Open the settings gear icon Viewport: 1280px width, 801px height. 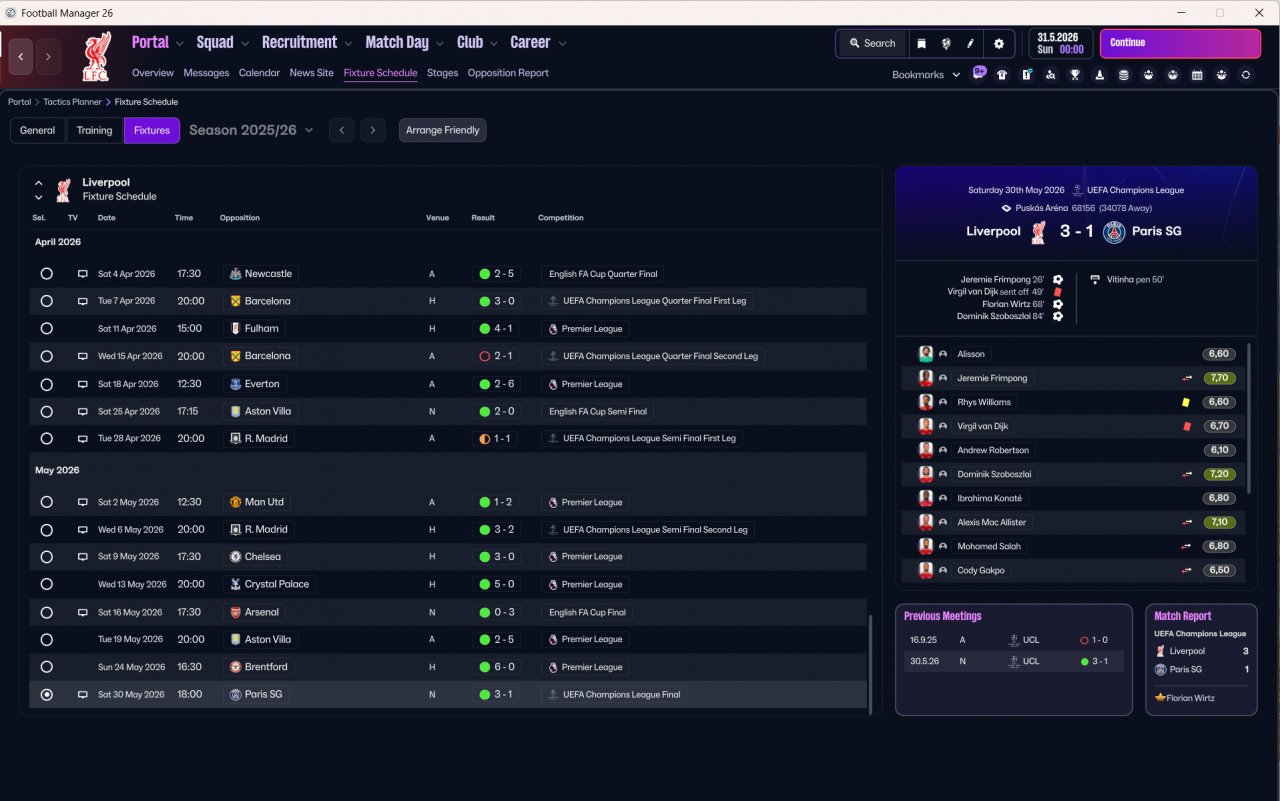(998, 44)
